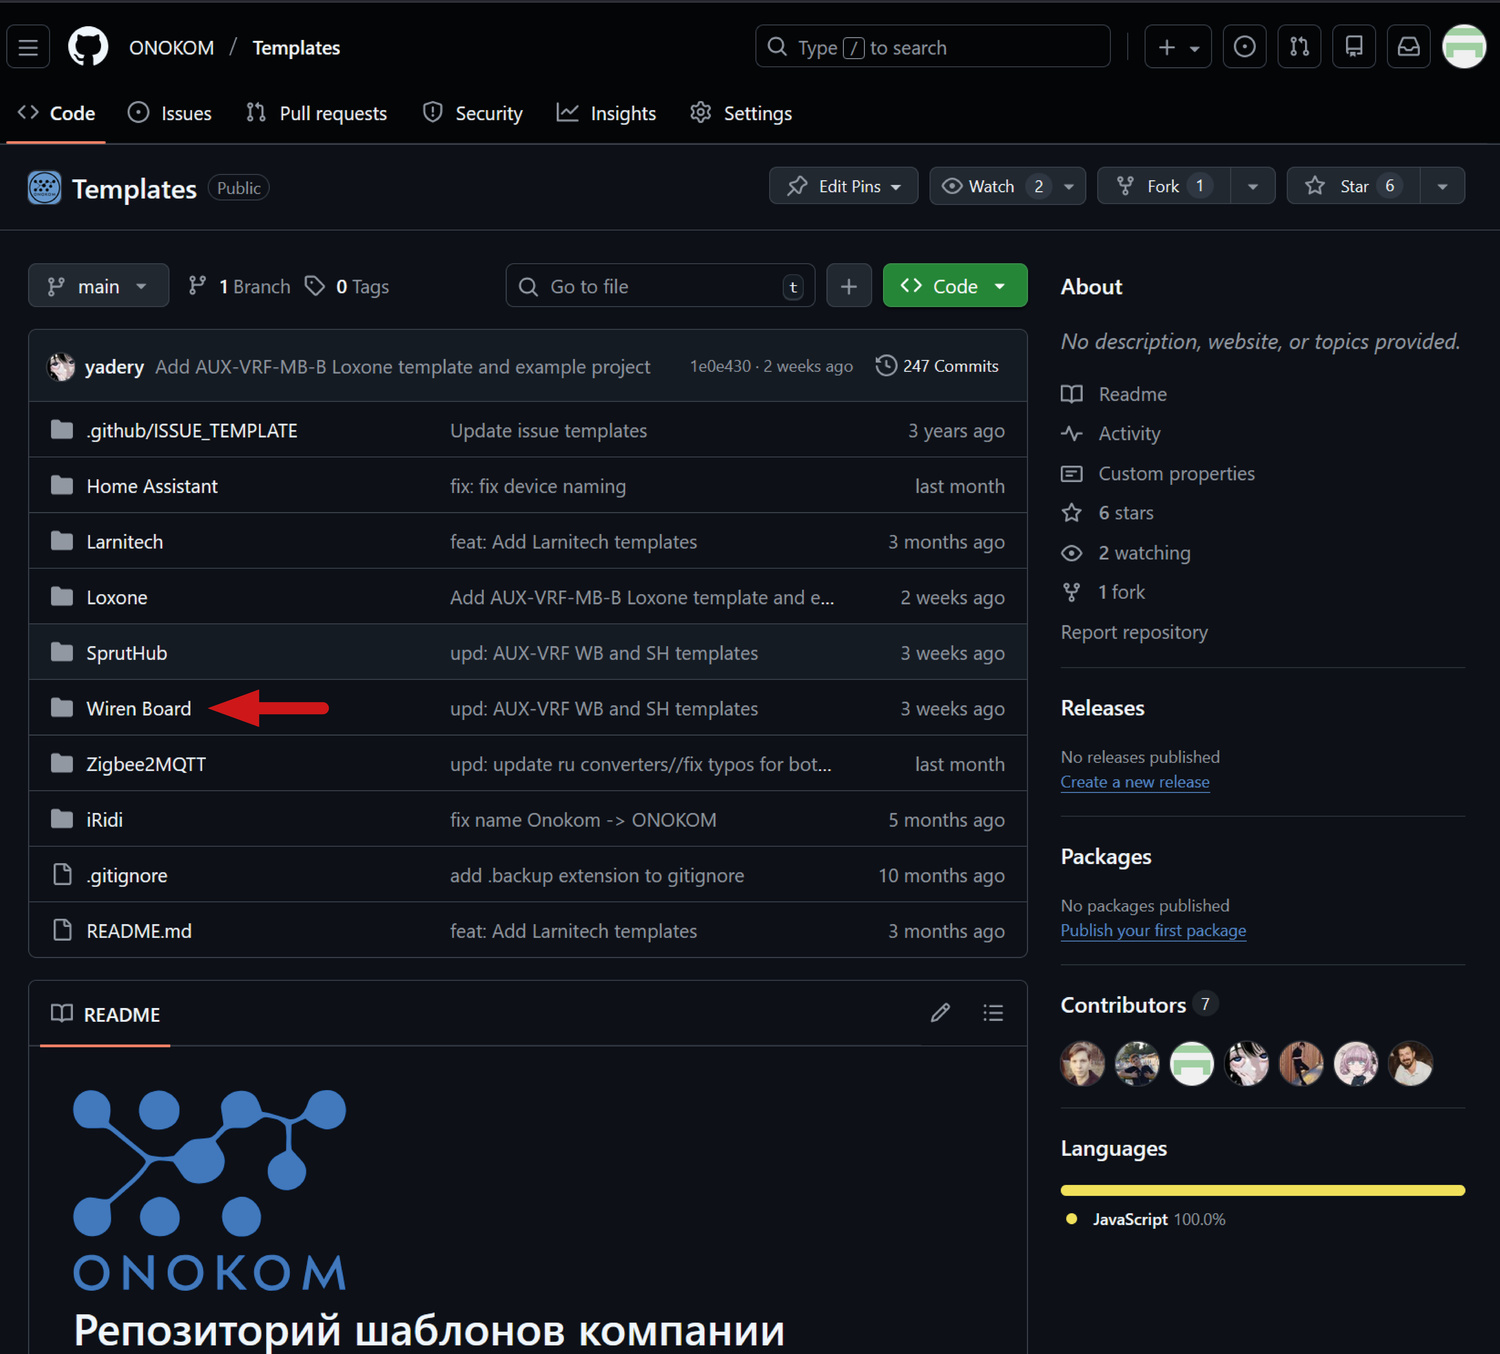Viewport: 1500px width, 1354px height.
Task: Switch to the Pull requests tab
Action: (x=317, y=113)
